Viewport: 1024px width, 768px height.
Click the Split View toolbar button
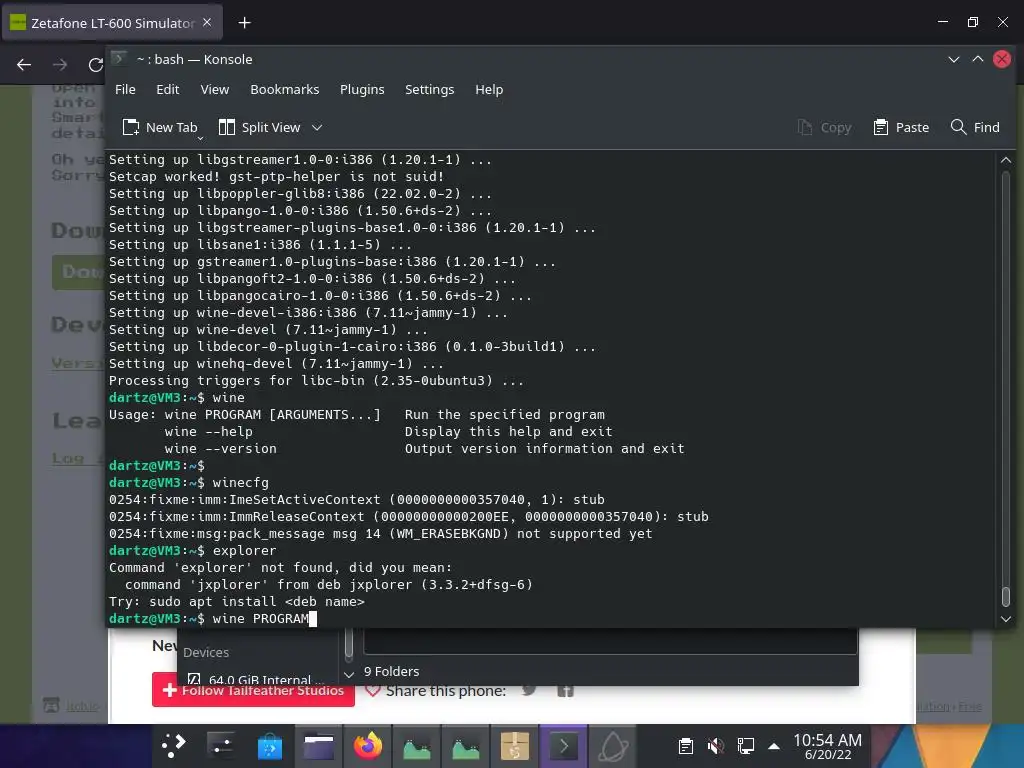pyautogui.click(x=259, y=127)
